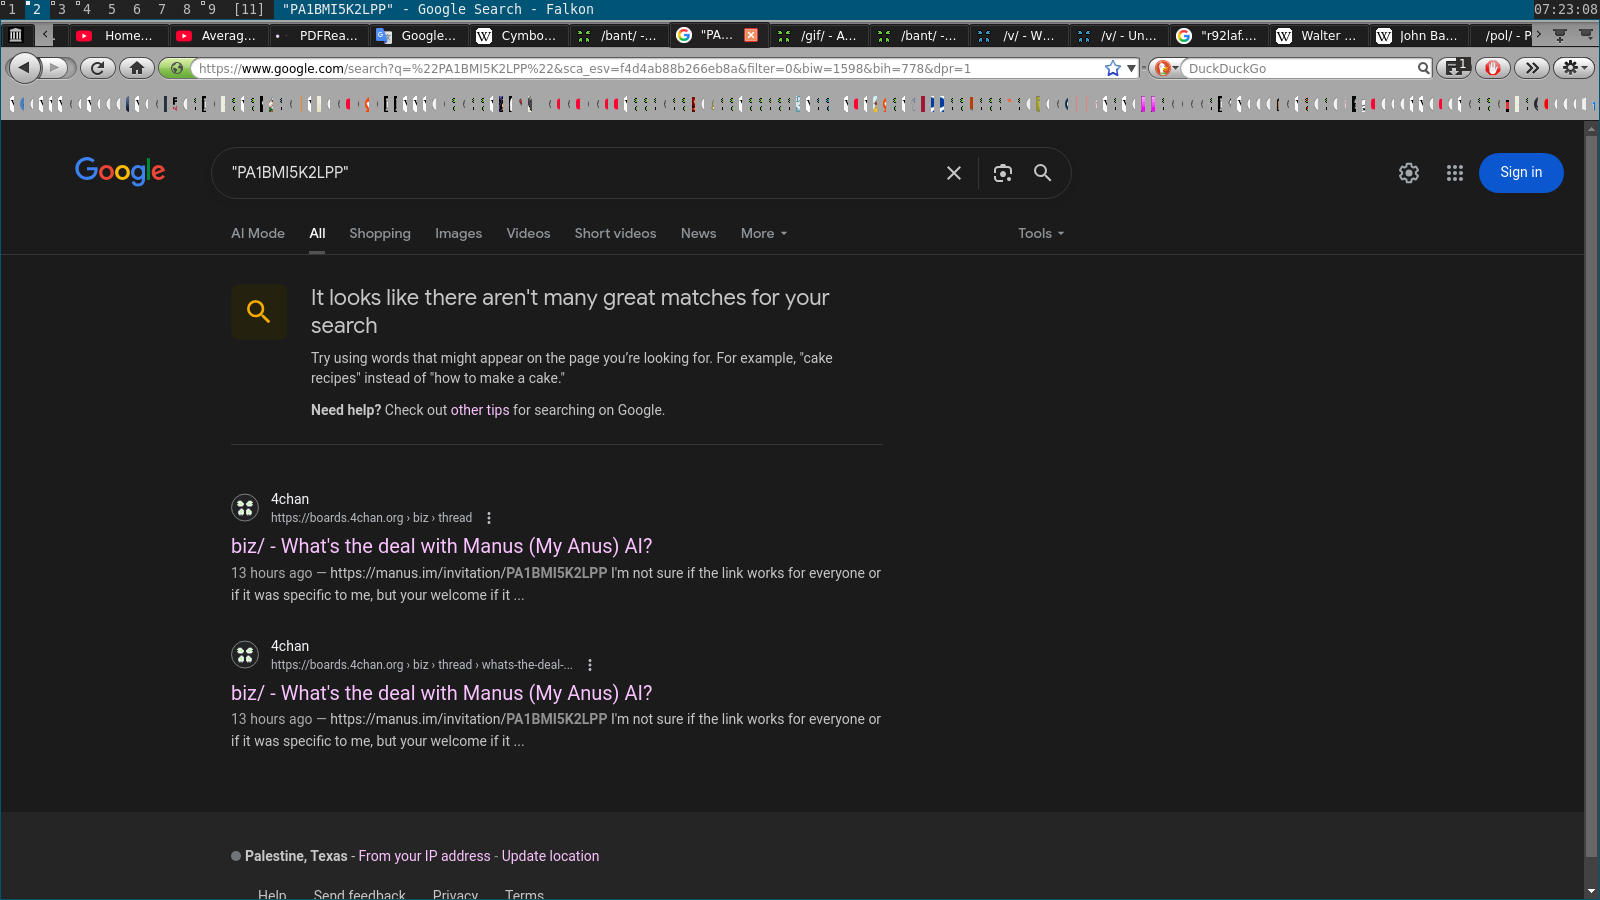
Task: Open the options menu for the first 4chan result
Action: coord(489,518)
